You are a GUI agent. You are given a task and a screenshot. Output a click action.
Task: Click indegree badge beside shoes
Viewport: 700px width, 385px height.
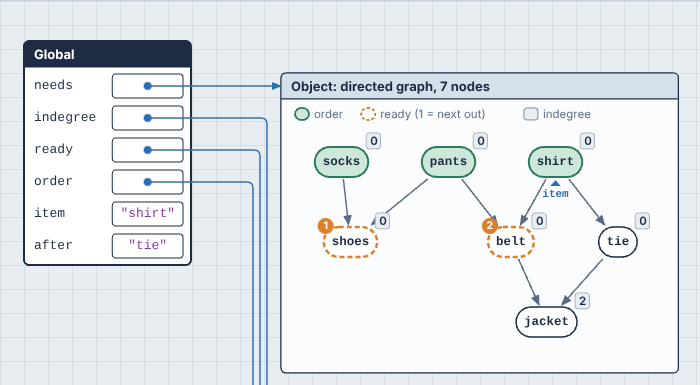(383, 221)
